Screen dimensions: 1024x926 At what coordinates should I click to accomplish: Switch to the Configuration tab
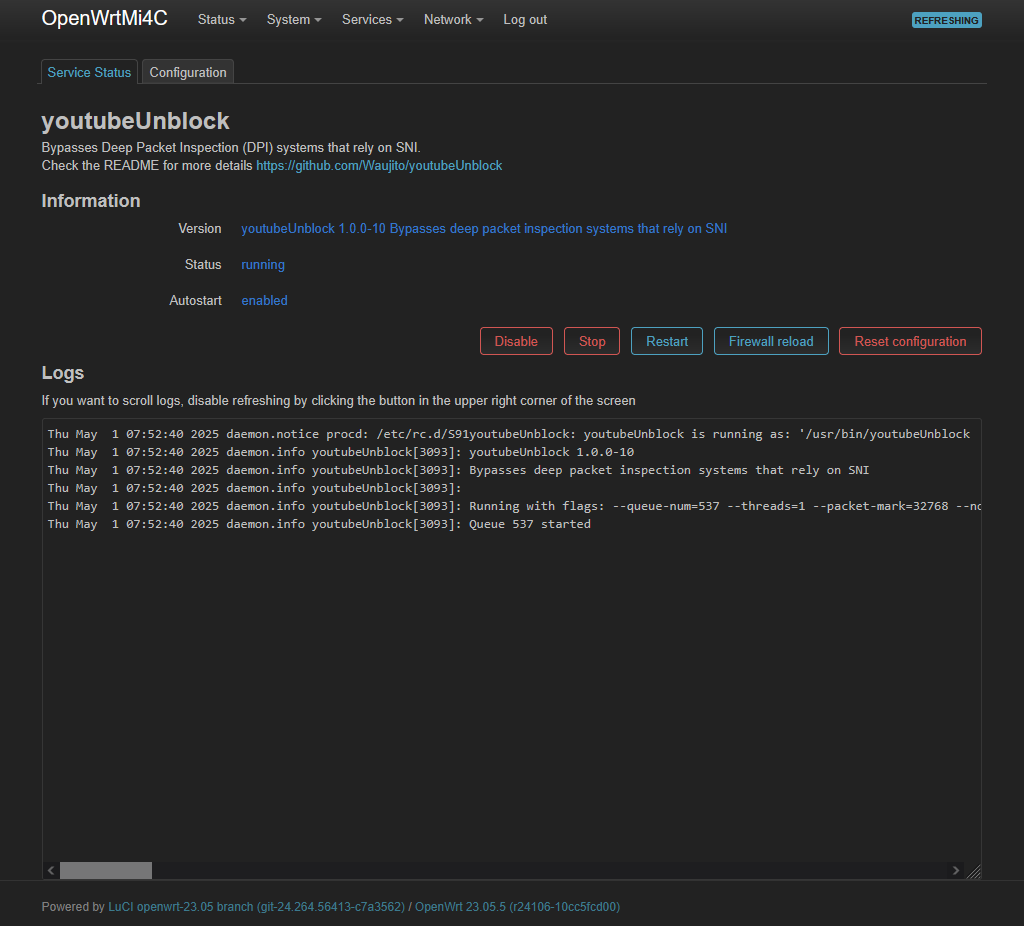(188, 72)
